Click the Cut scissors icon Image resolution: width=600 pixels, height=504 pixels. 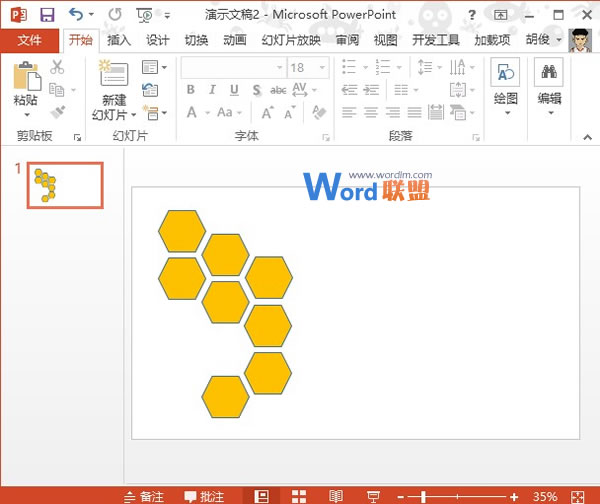point(57,67)
